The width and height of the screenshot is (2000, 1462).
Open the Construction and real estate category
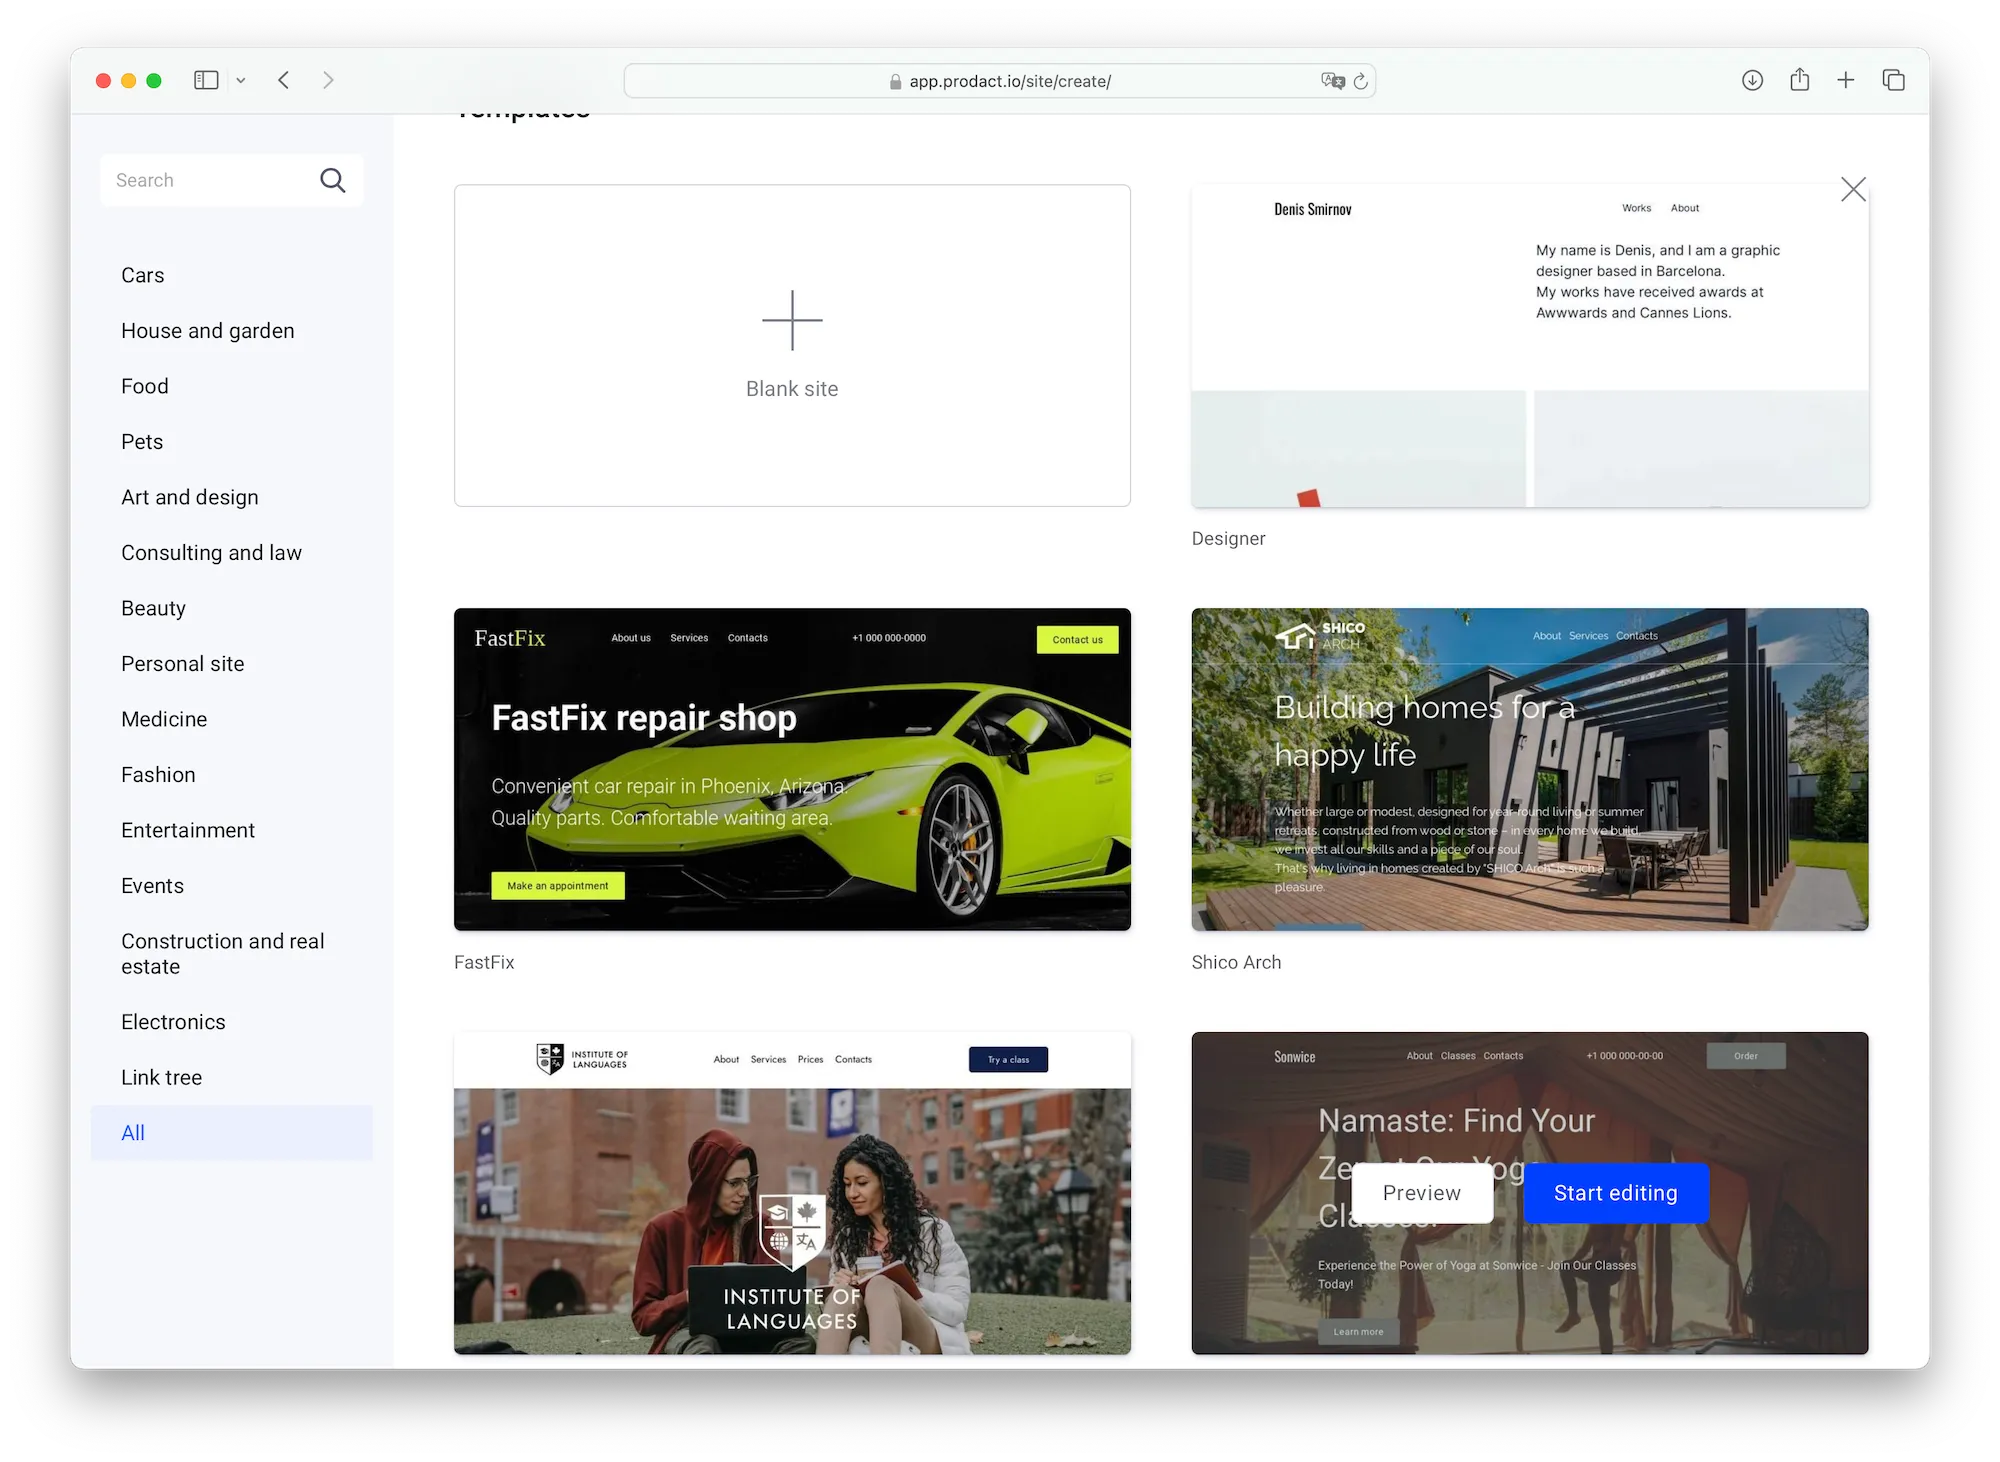222,953
